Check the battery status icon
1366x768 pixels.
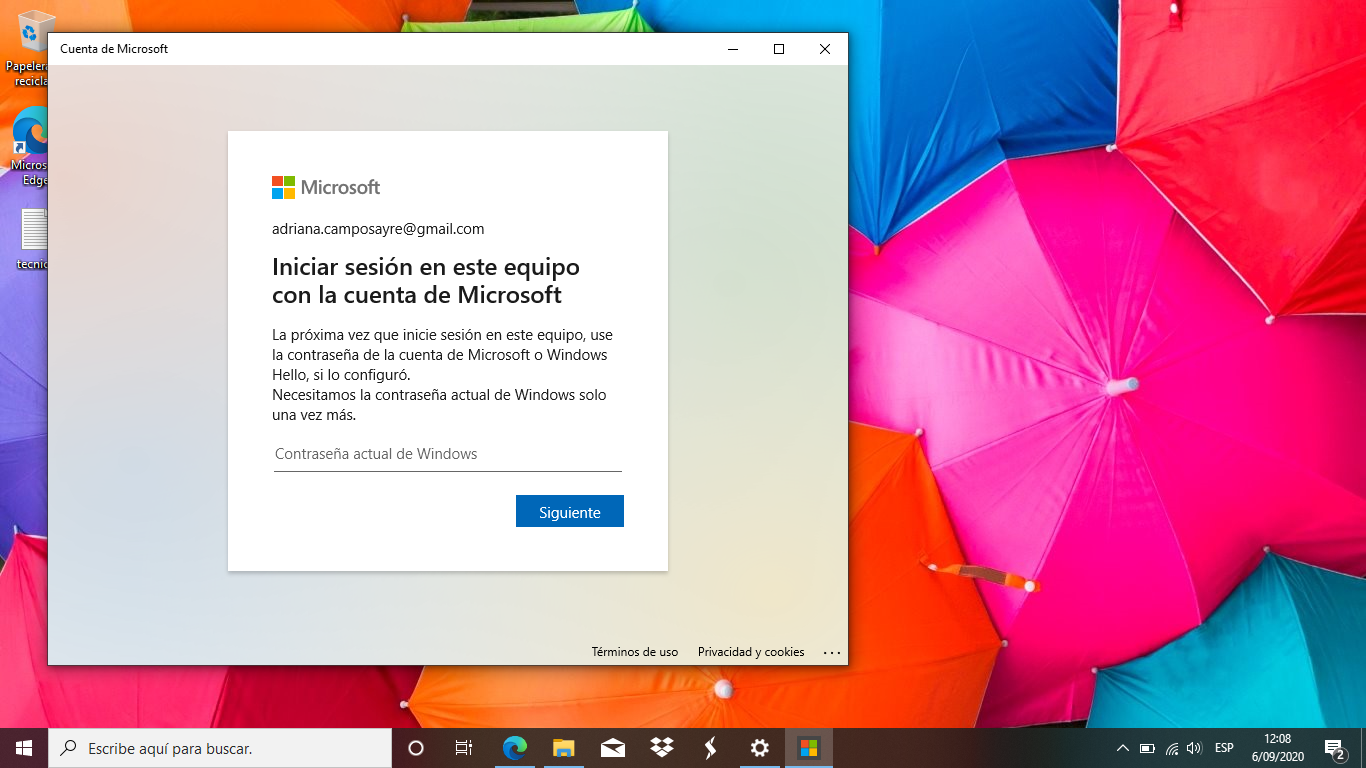(1148, 748)
